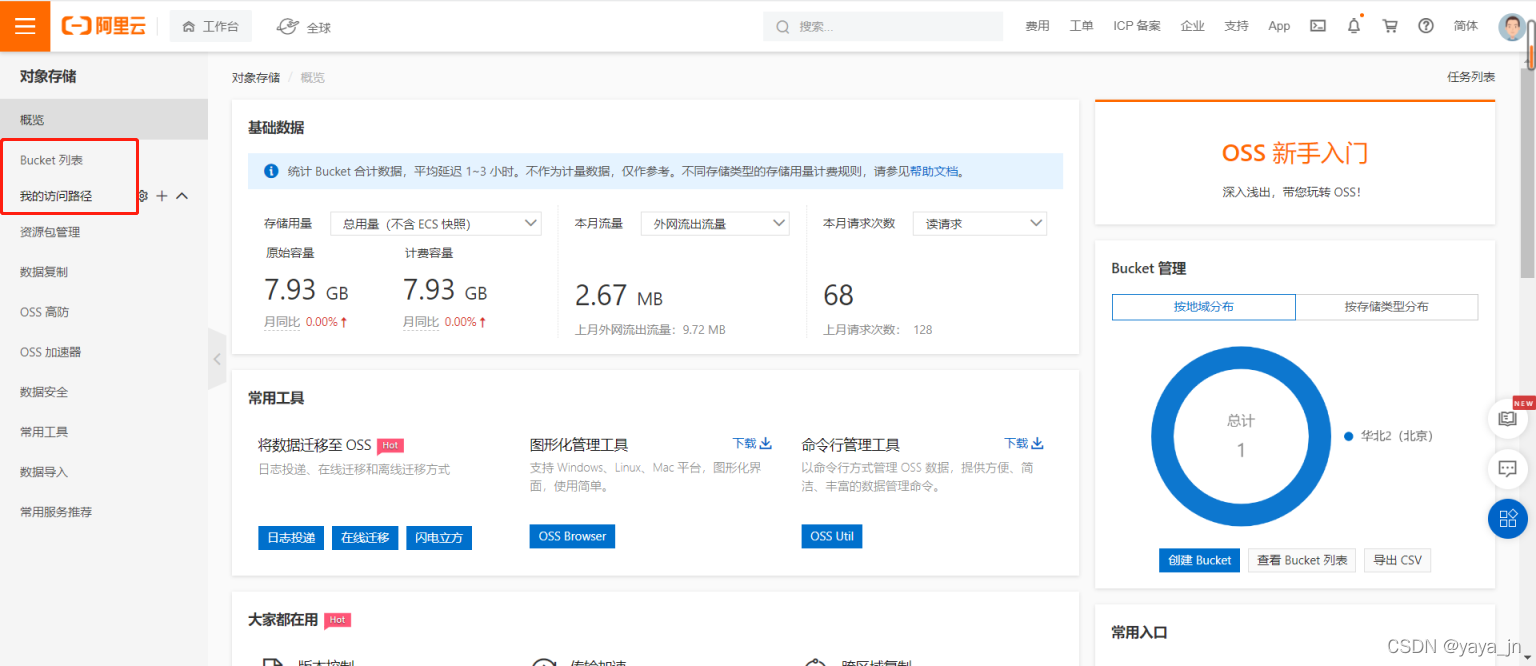
Task: Click the 日志投递 button
Action: click(x=291, y=538)
